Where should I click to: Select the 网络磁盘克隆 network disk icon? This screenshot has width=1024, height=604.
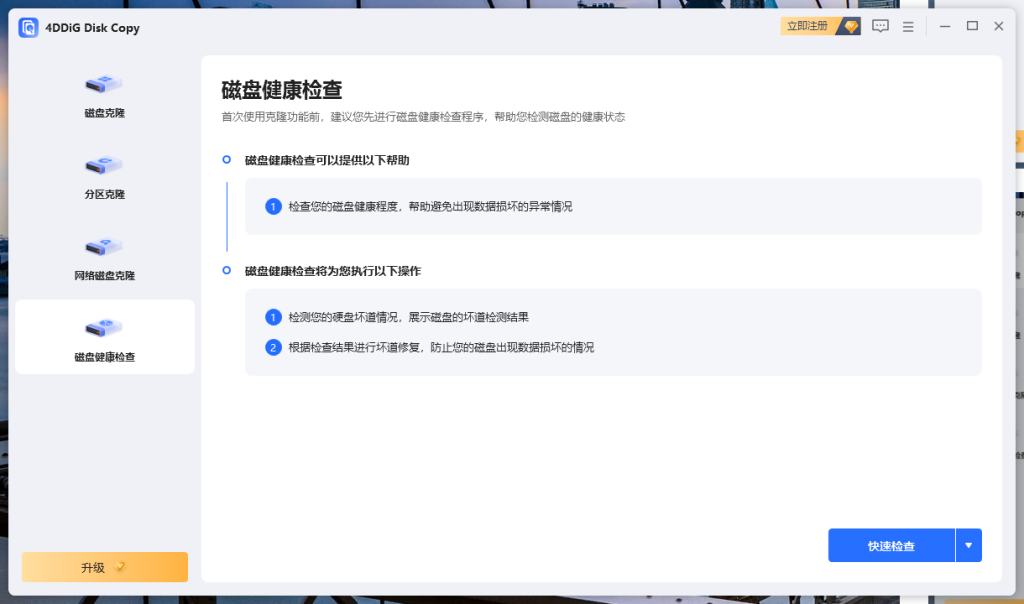[x=104, y=246]
